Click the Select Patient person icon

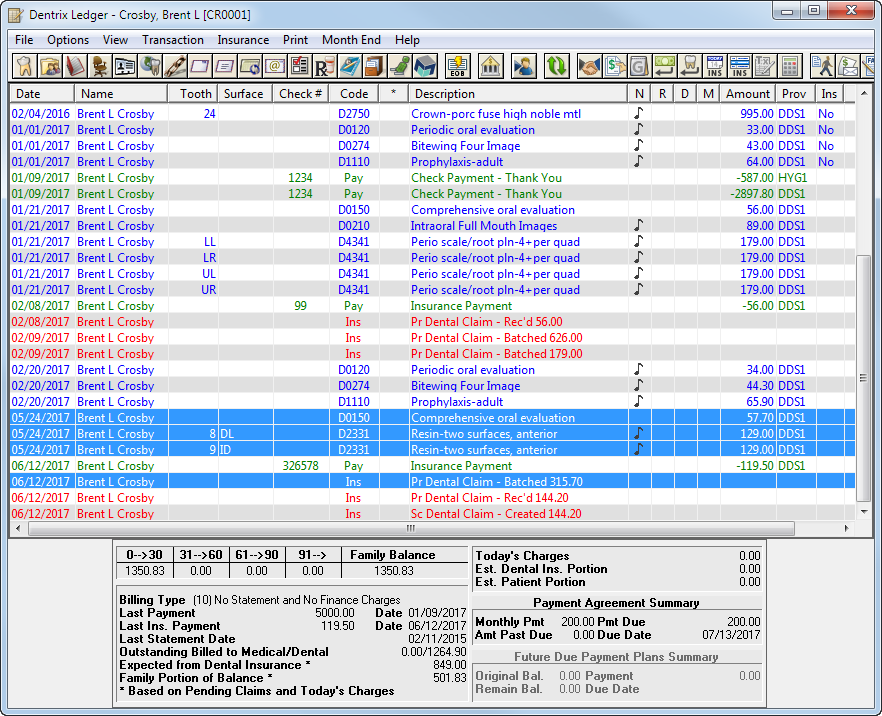pos(523,66)
